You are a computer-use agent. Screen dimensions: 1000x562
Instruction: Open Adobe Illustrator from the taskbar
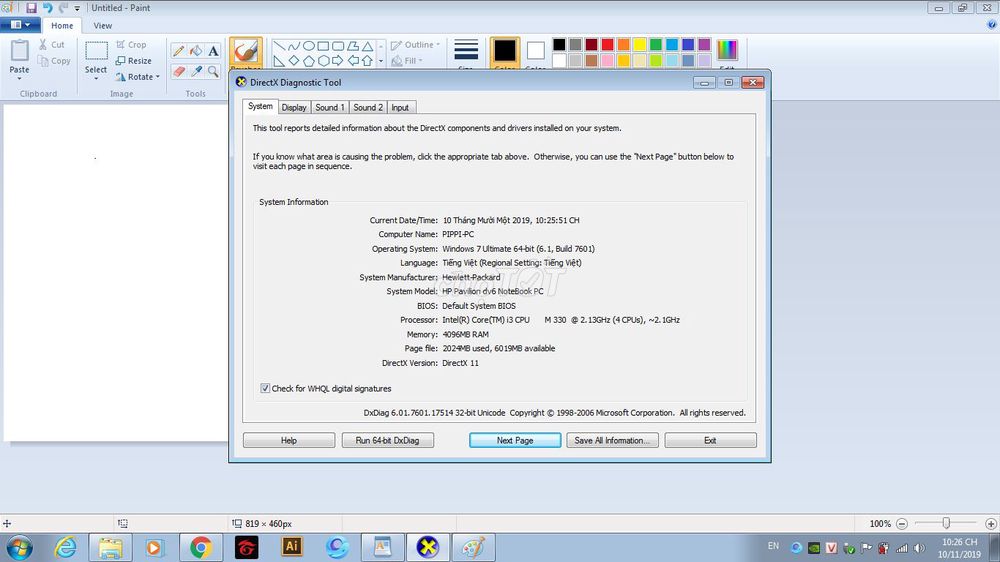click(291, 547)
